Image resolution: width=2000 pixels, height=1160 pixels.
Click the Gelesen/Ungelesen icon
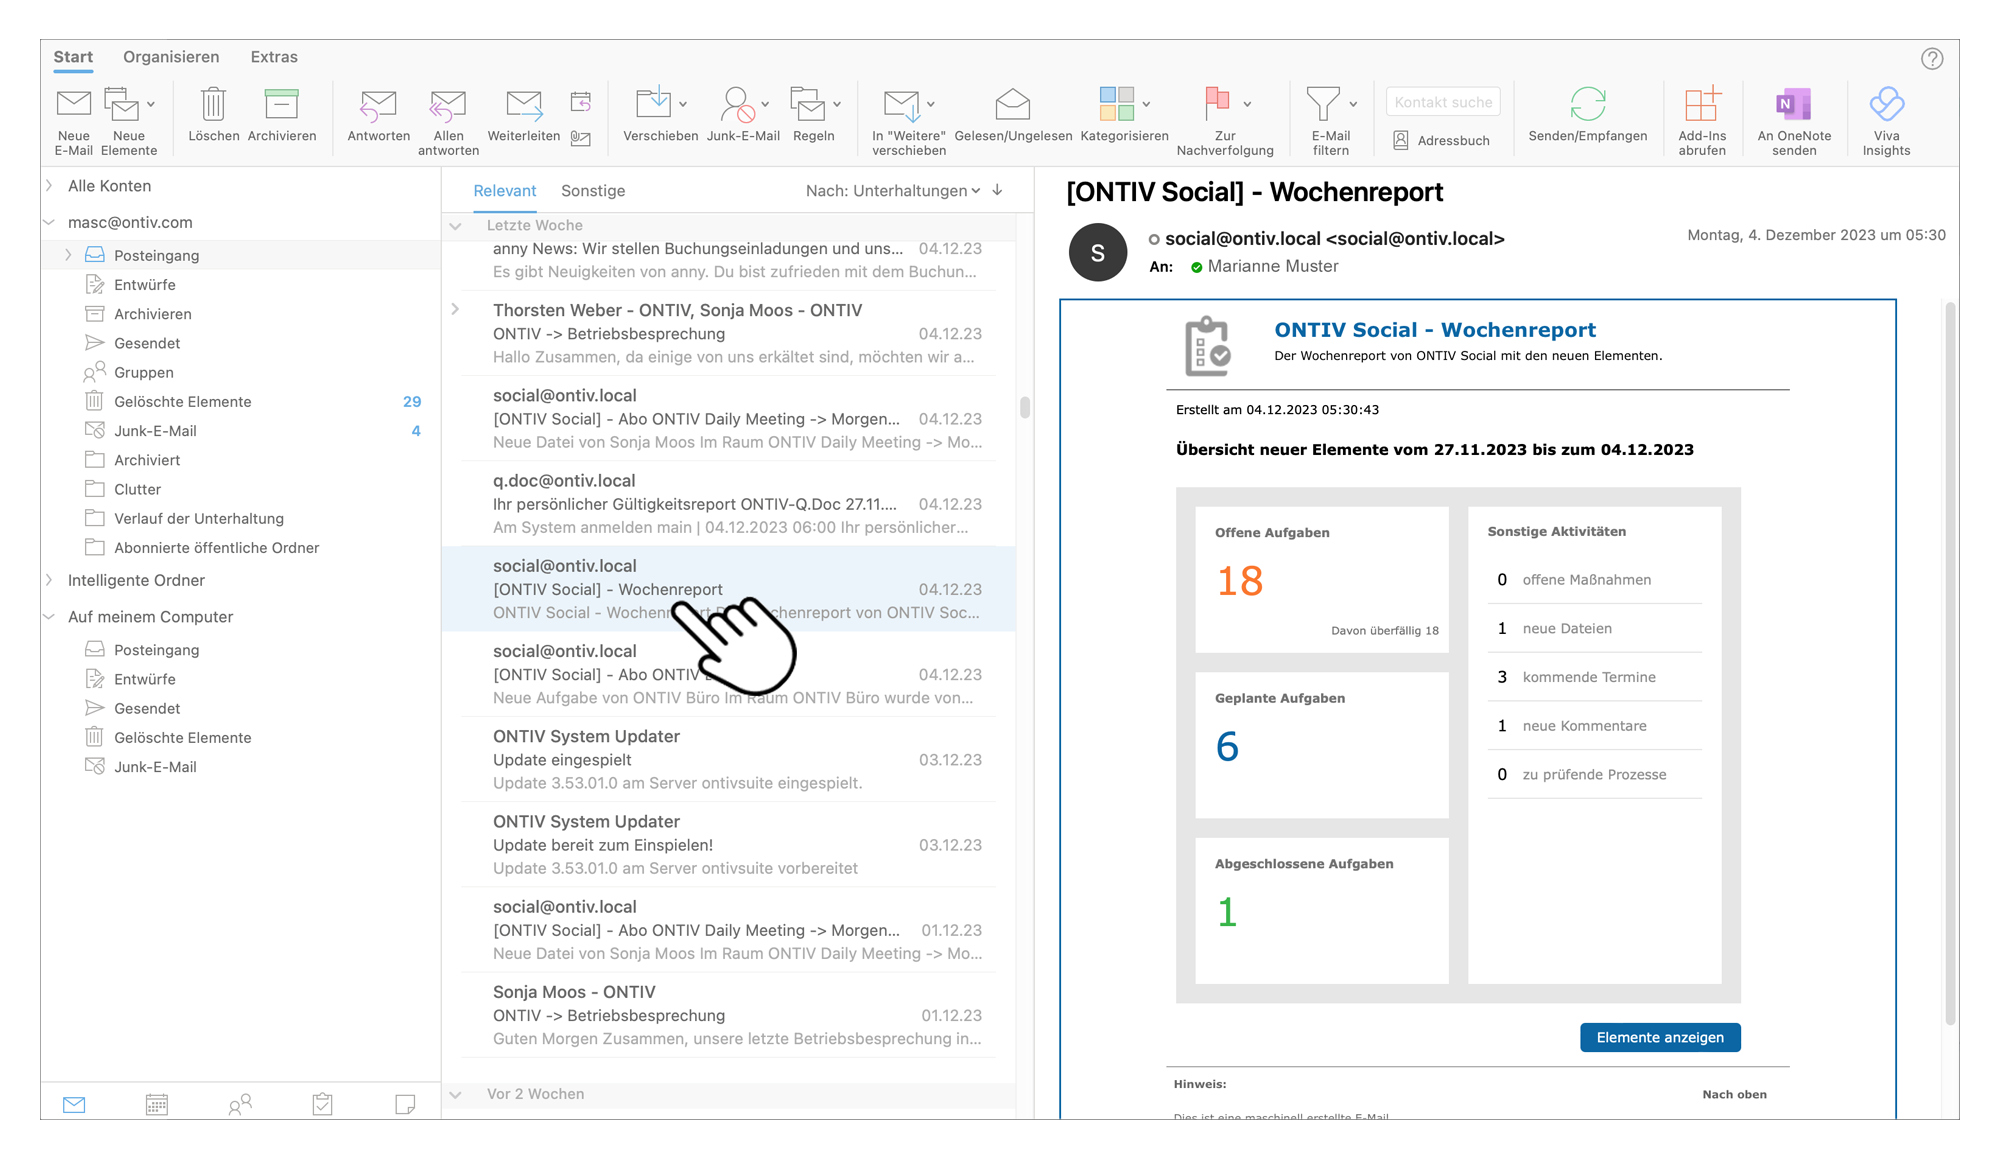[1013, 104]
